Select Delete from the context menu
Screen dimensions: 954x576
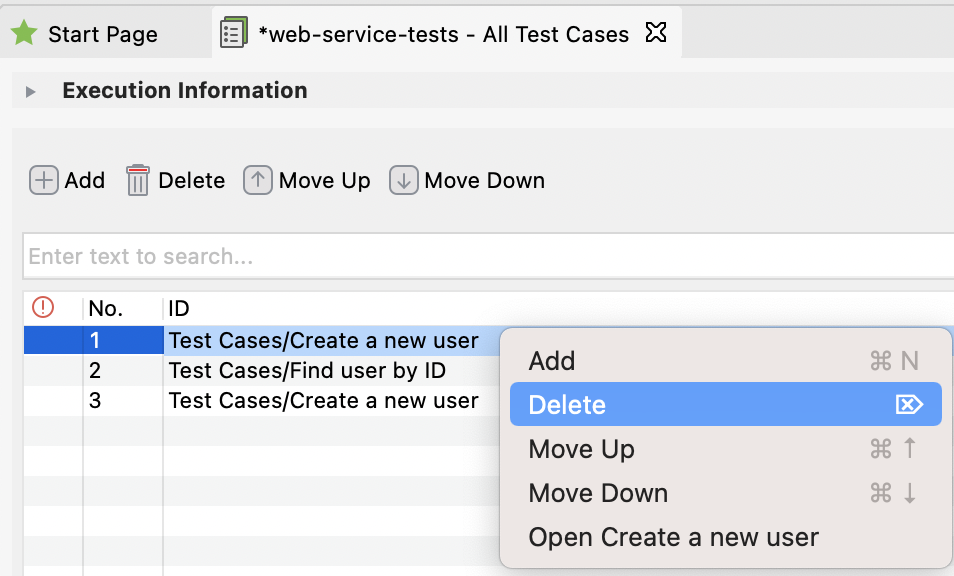point(565,404)
